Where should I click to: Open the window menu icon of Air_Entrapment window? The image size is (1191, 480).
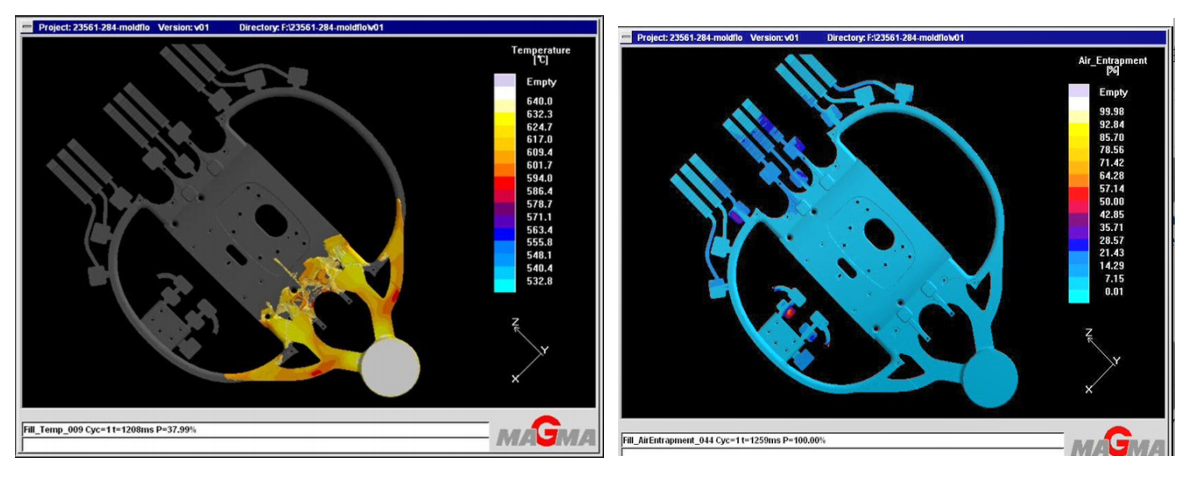(x=627, y=37)
